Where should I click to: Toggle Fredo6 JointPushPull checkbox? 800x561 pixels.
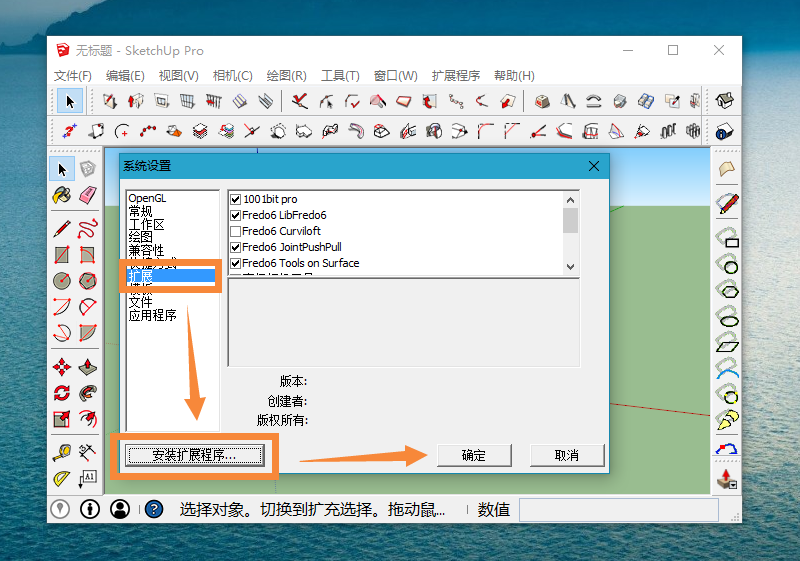pyautogui.click(x=235, y=247)
